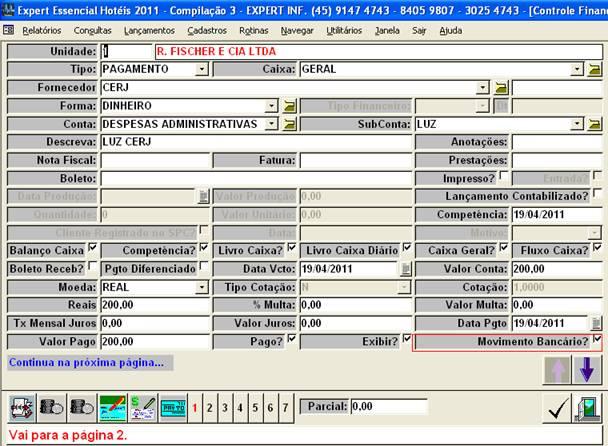Go to page 2 button
Image resolution: width=608 pixels, height=446 pixels.
click(x=209, y=408)
